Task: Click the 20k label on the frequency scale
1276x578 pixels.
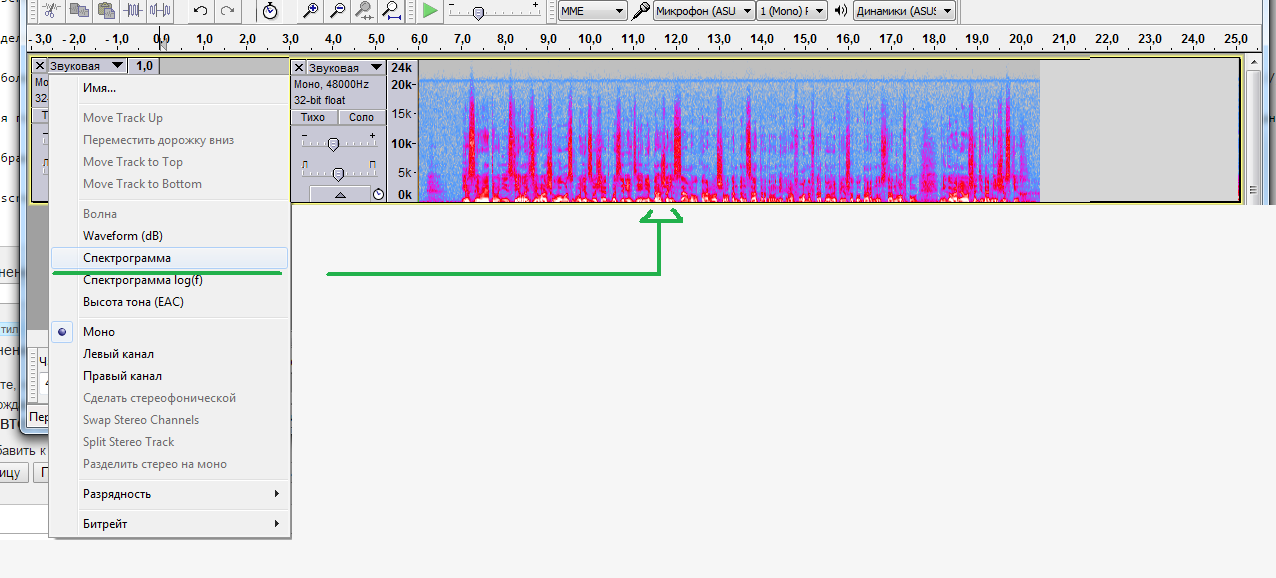Action: tap(402, 85)
